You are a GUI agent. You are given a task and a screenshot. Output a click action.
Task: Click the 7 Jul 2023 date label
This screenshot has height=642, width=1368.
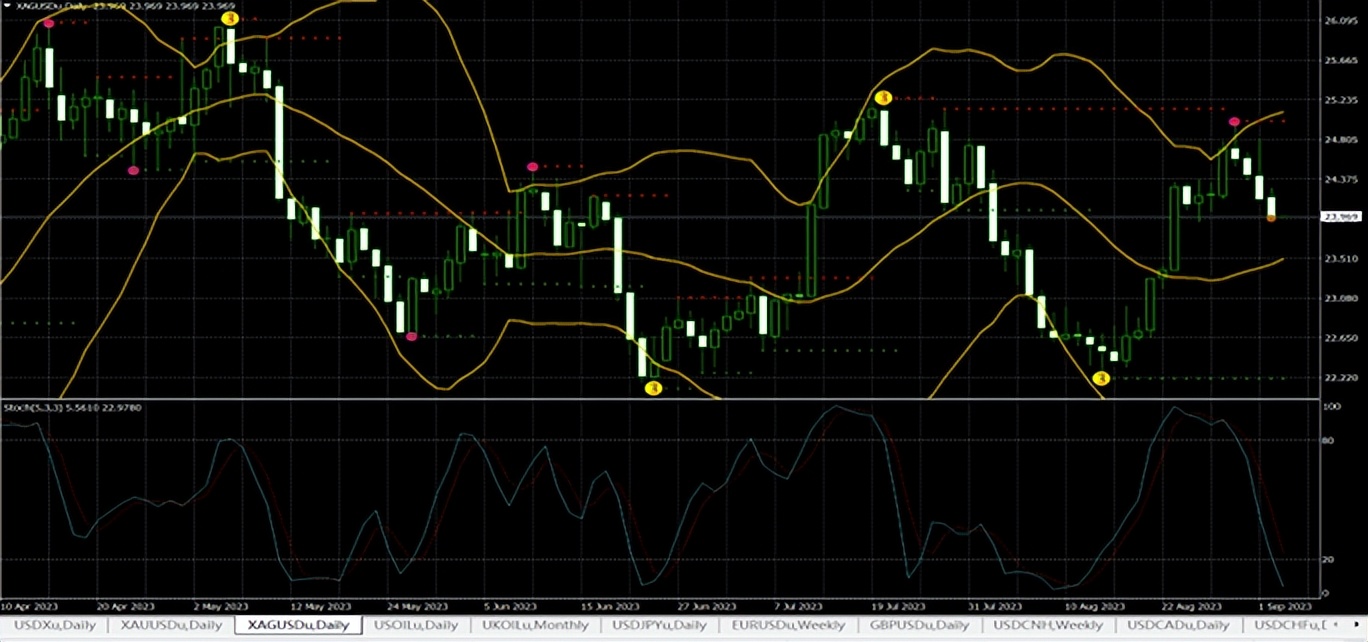(x=799, y=607)
